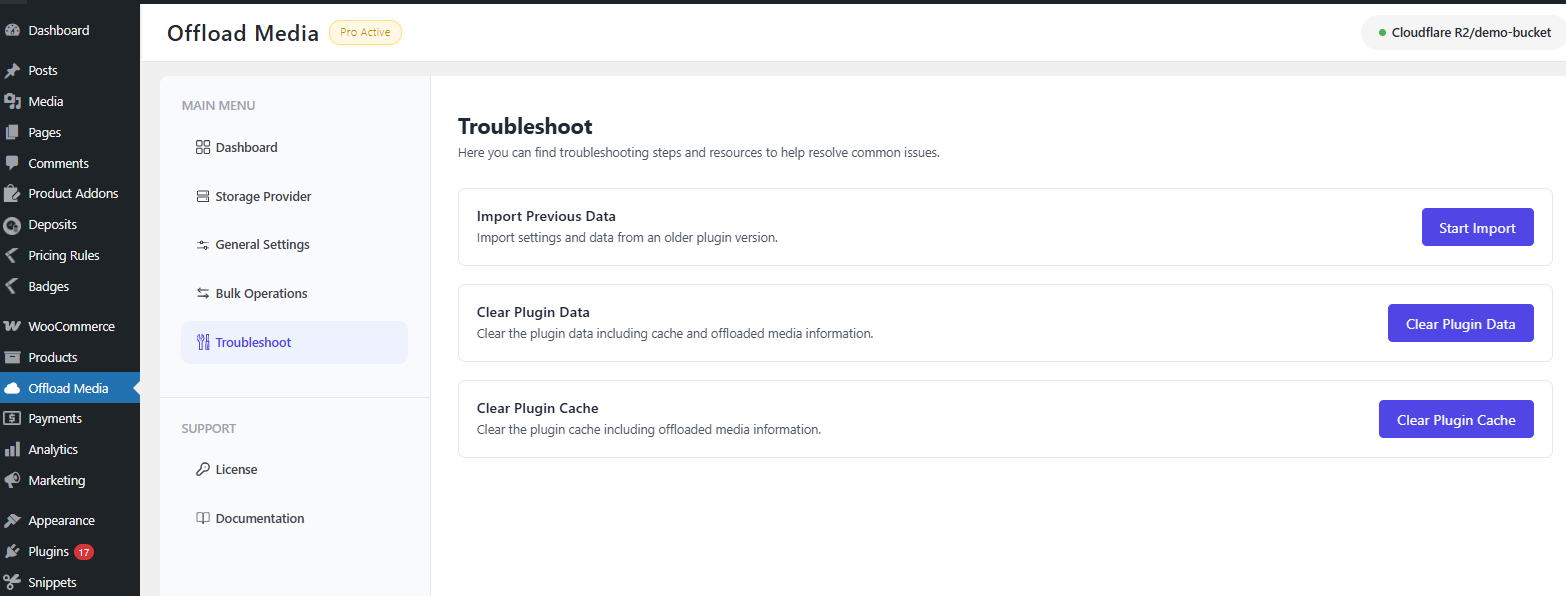Click the Troubleshoot tools icon

[203, 343]
